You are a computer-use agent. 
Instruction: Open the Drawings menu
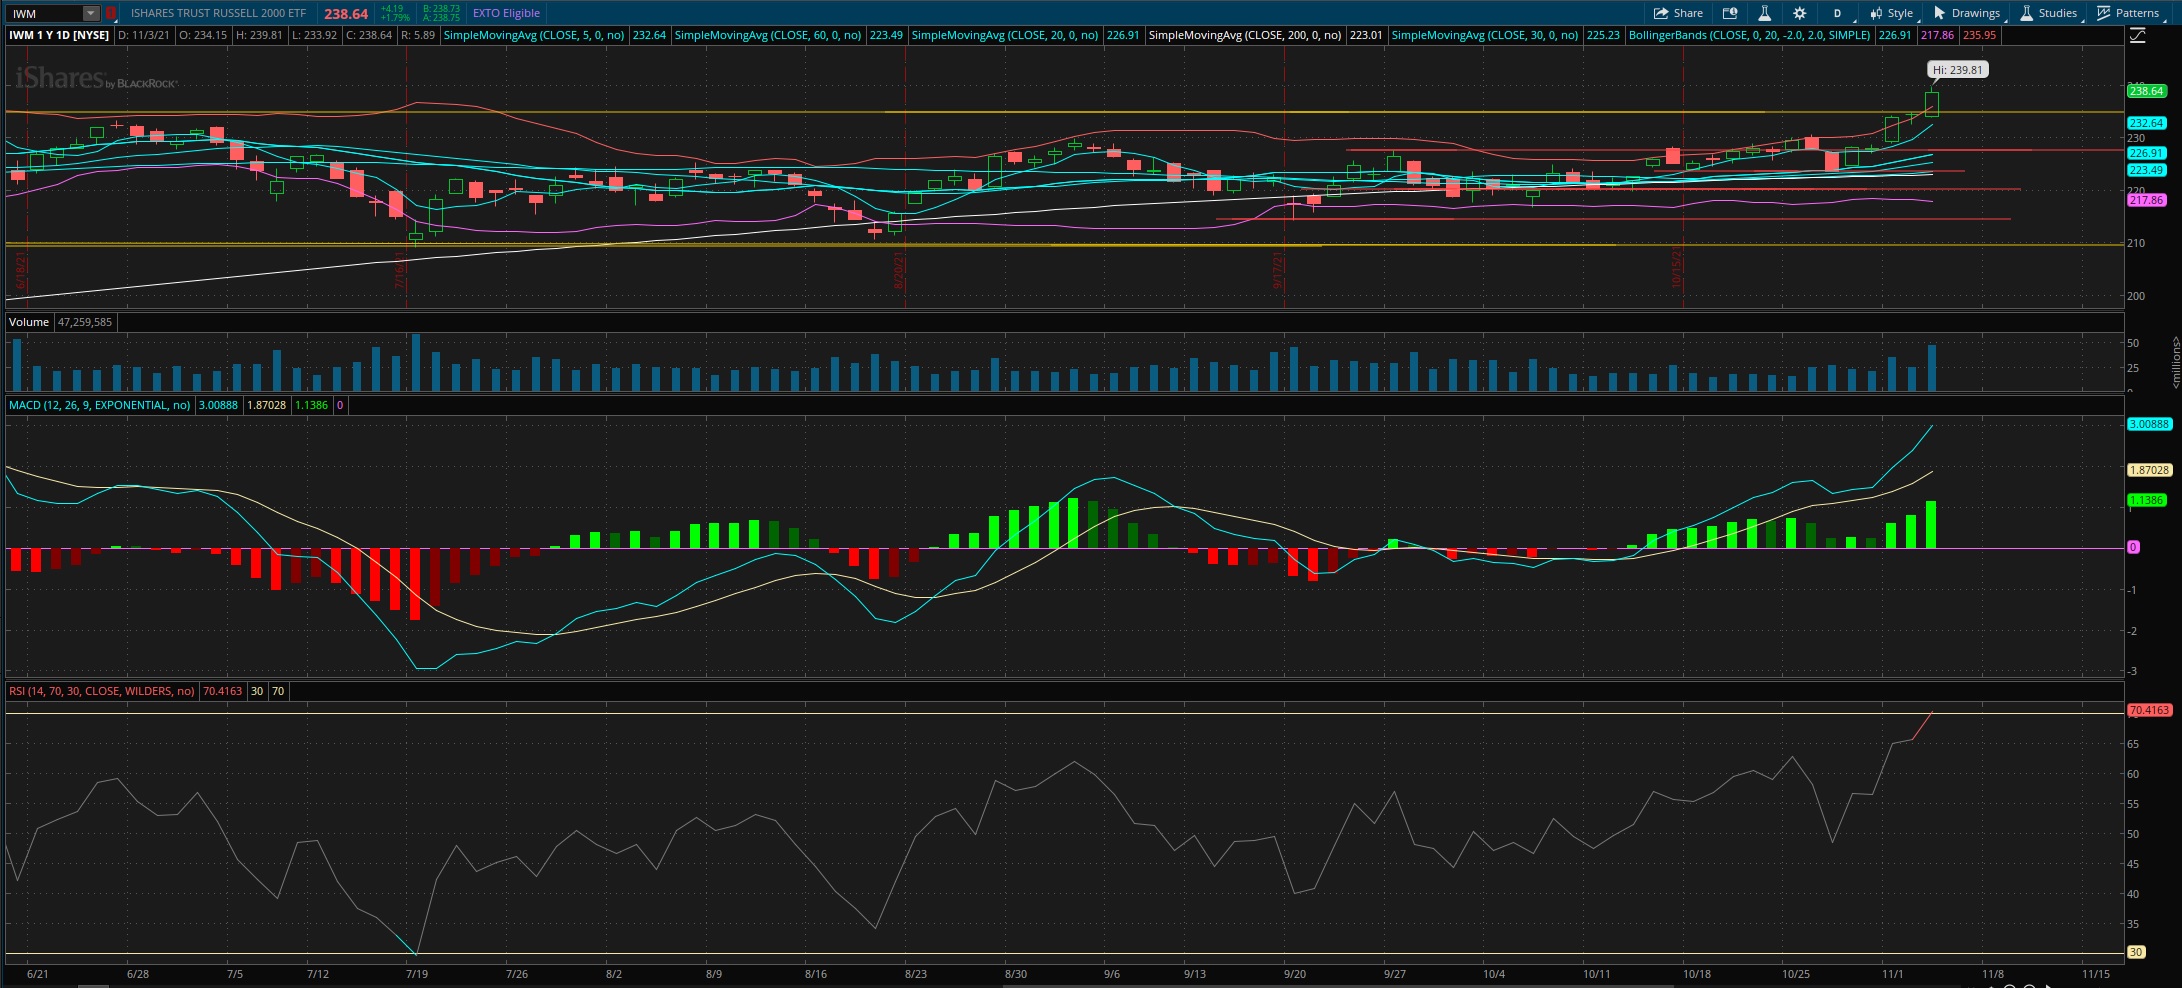click(x=1967, y=13)
